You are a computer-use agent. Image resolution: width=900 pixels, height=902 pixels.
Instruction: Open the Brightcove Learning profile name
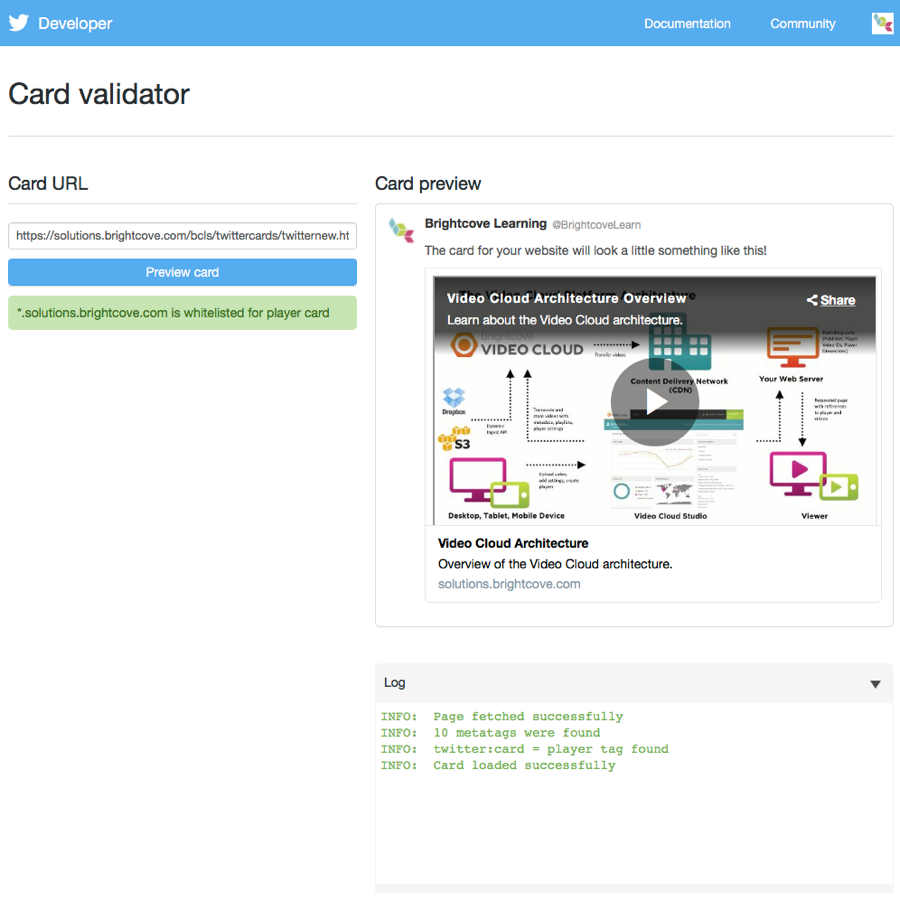point(485,224)
